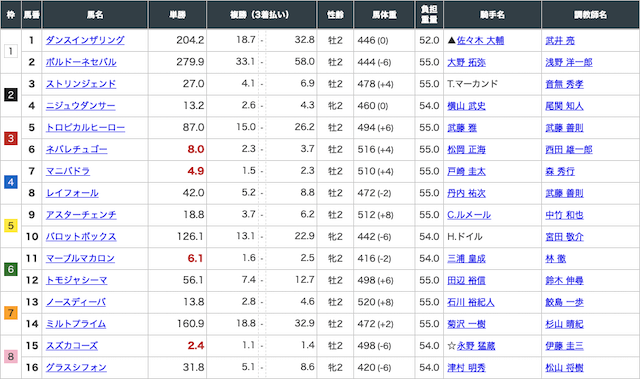Image resolution: width=640 pixels, height=379 pixels.
Task: Click the 単勝 column header
Action: 178,15
